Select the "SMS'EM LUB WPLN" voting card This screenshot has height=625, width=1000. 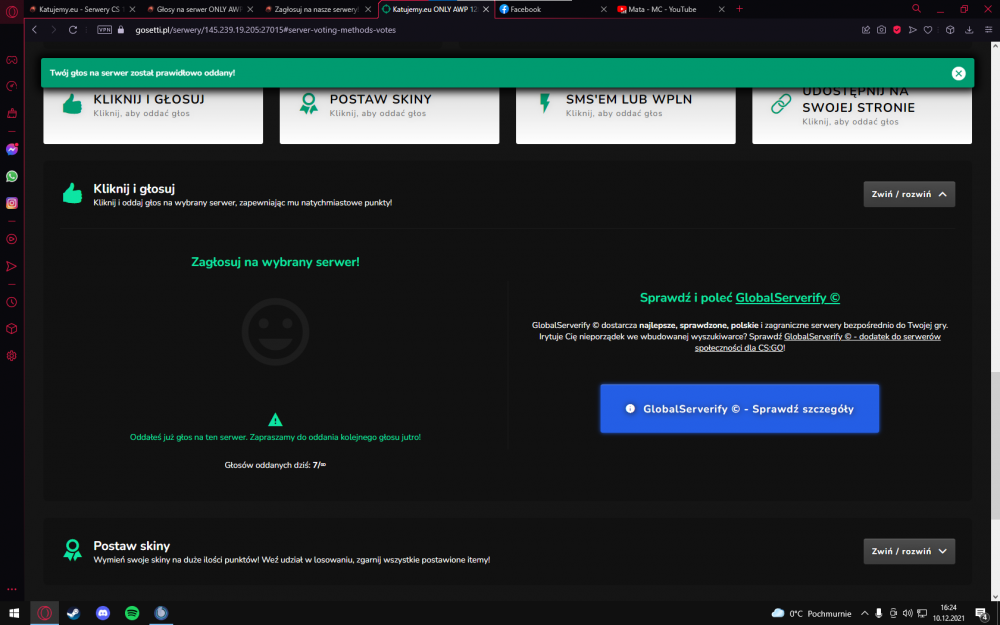[626, 115]
